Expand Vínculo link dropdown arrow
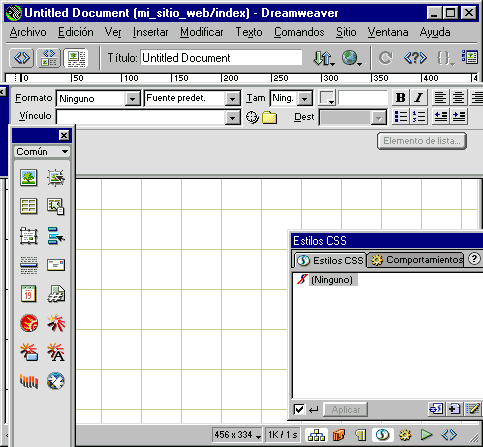 [232, 118]
